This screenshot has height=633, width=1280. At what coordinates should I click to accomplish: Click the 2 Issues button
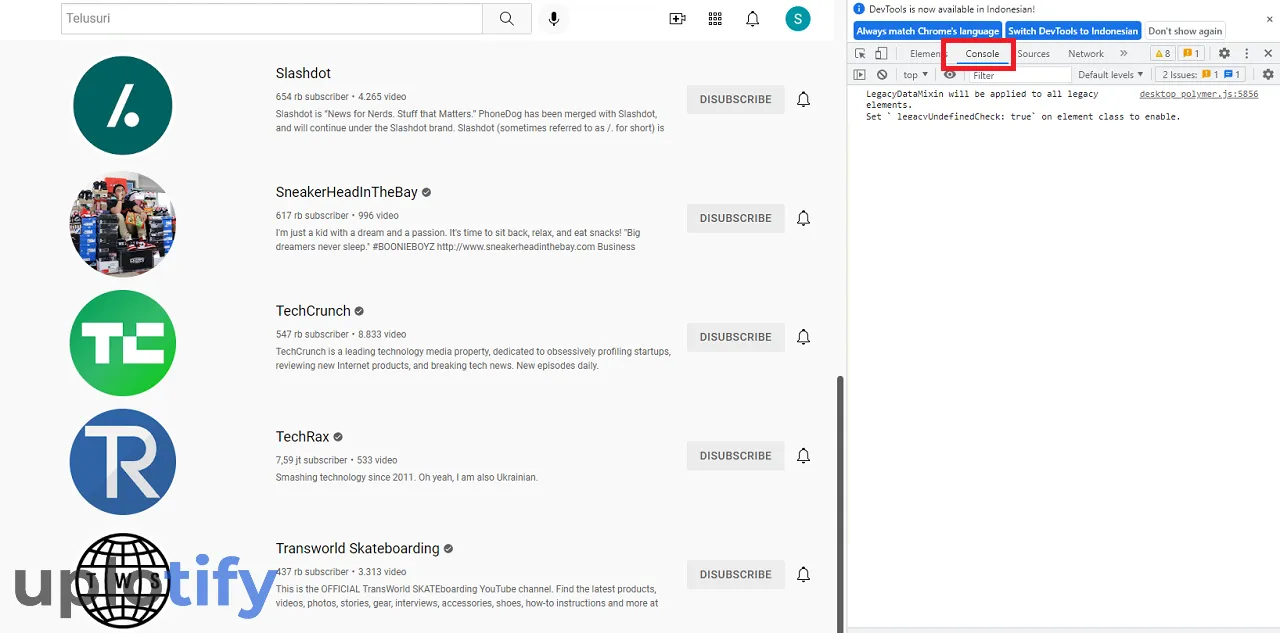pyautogui.click(x=1200, y=75)
